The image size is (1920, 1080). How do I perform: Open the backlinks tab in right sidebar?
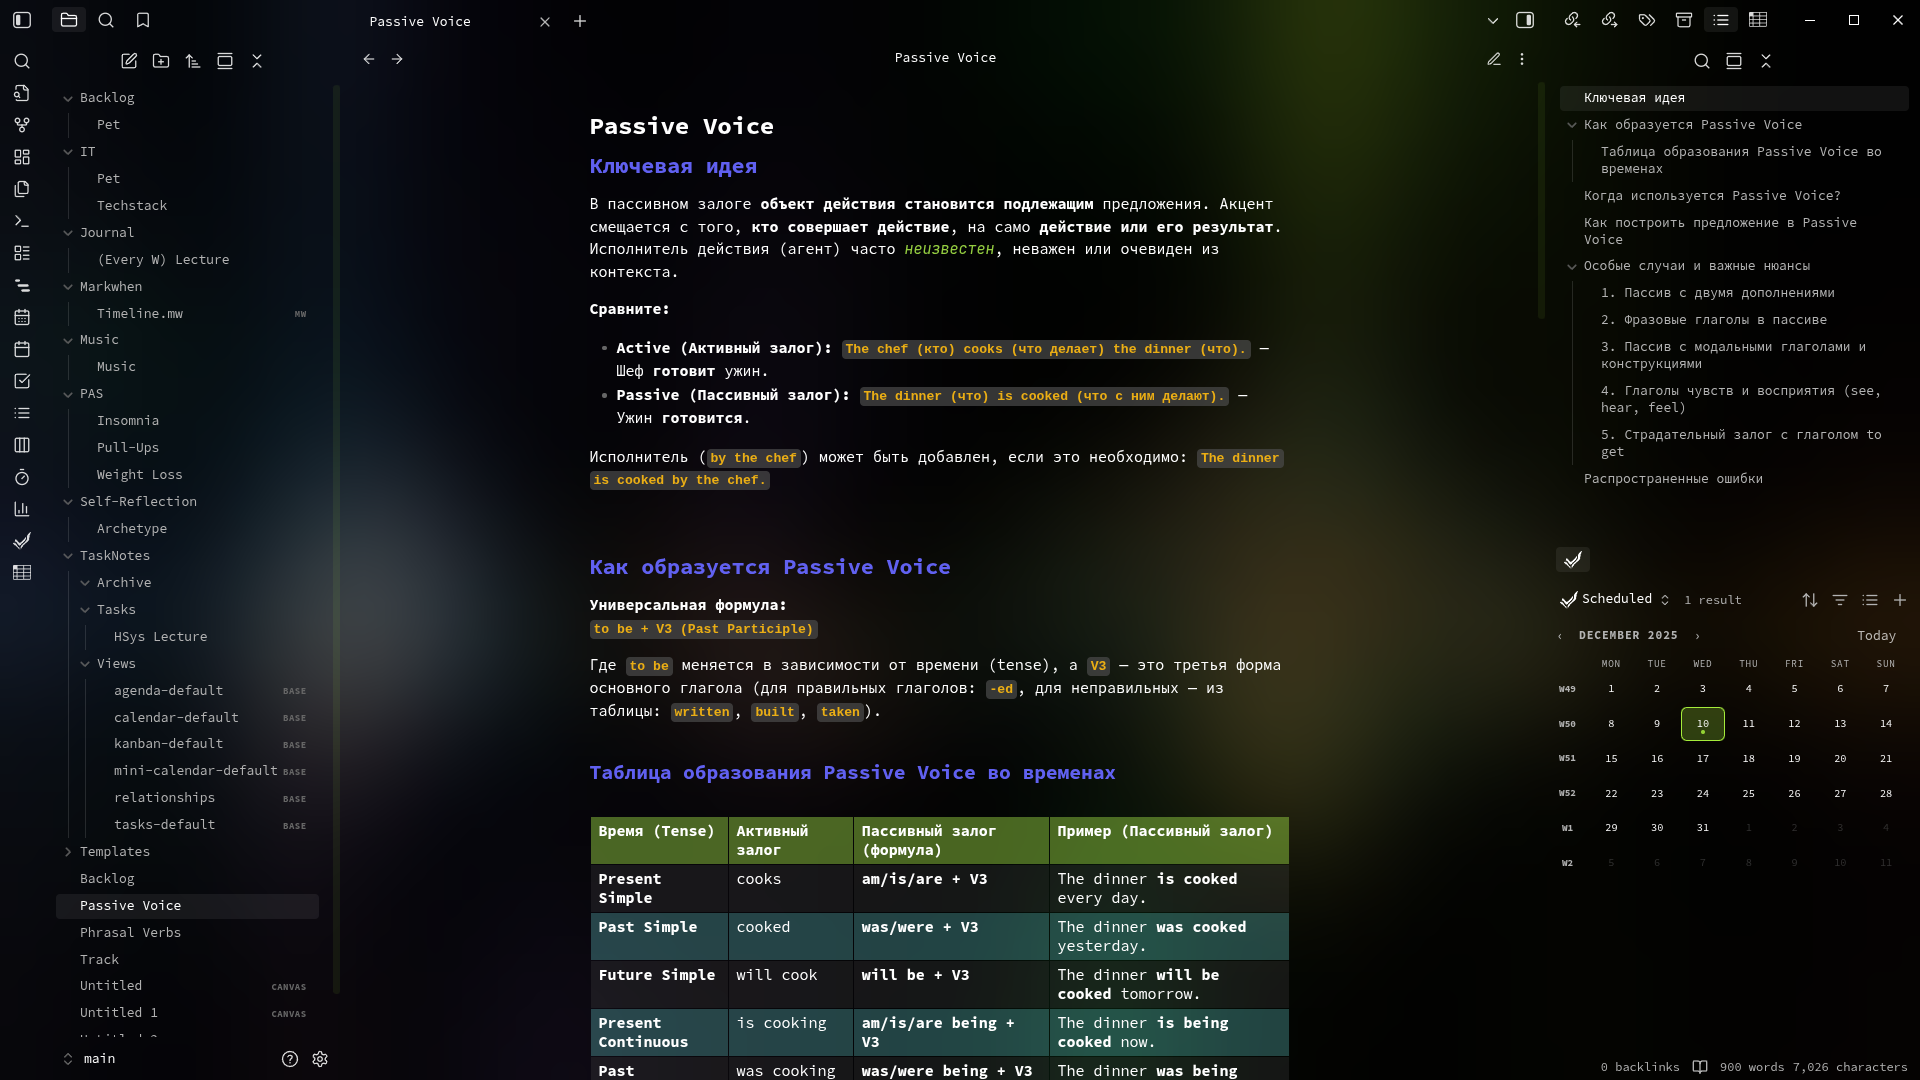[x=1572, y=20]
